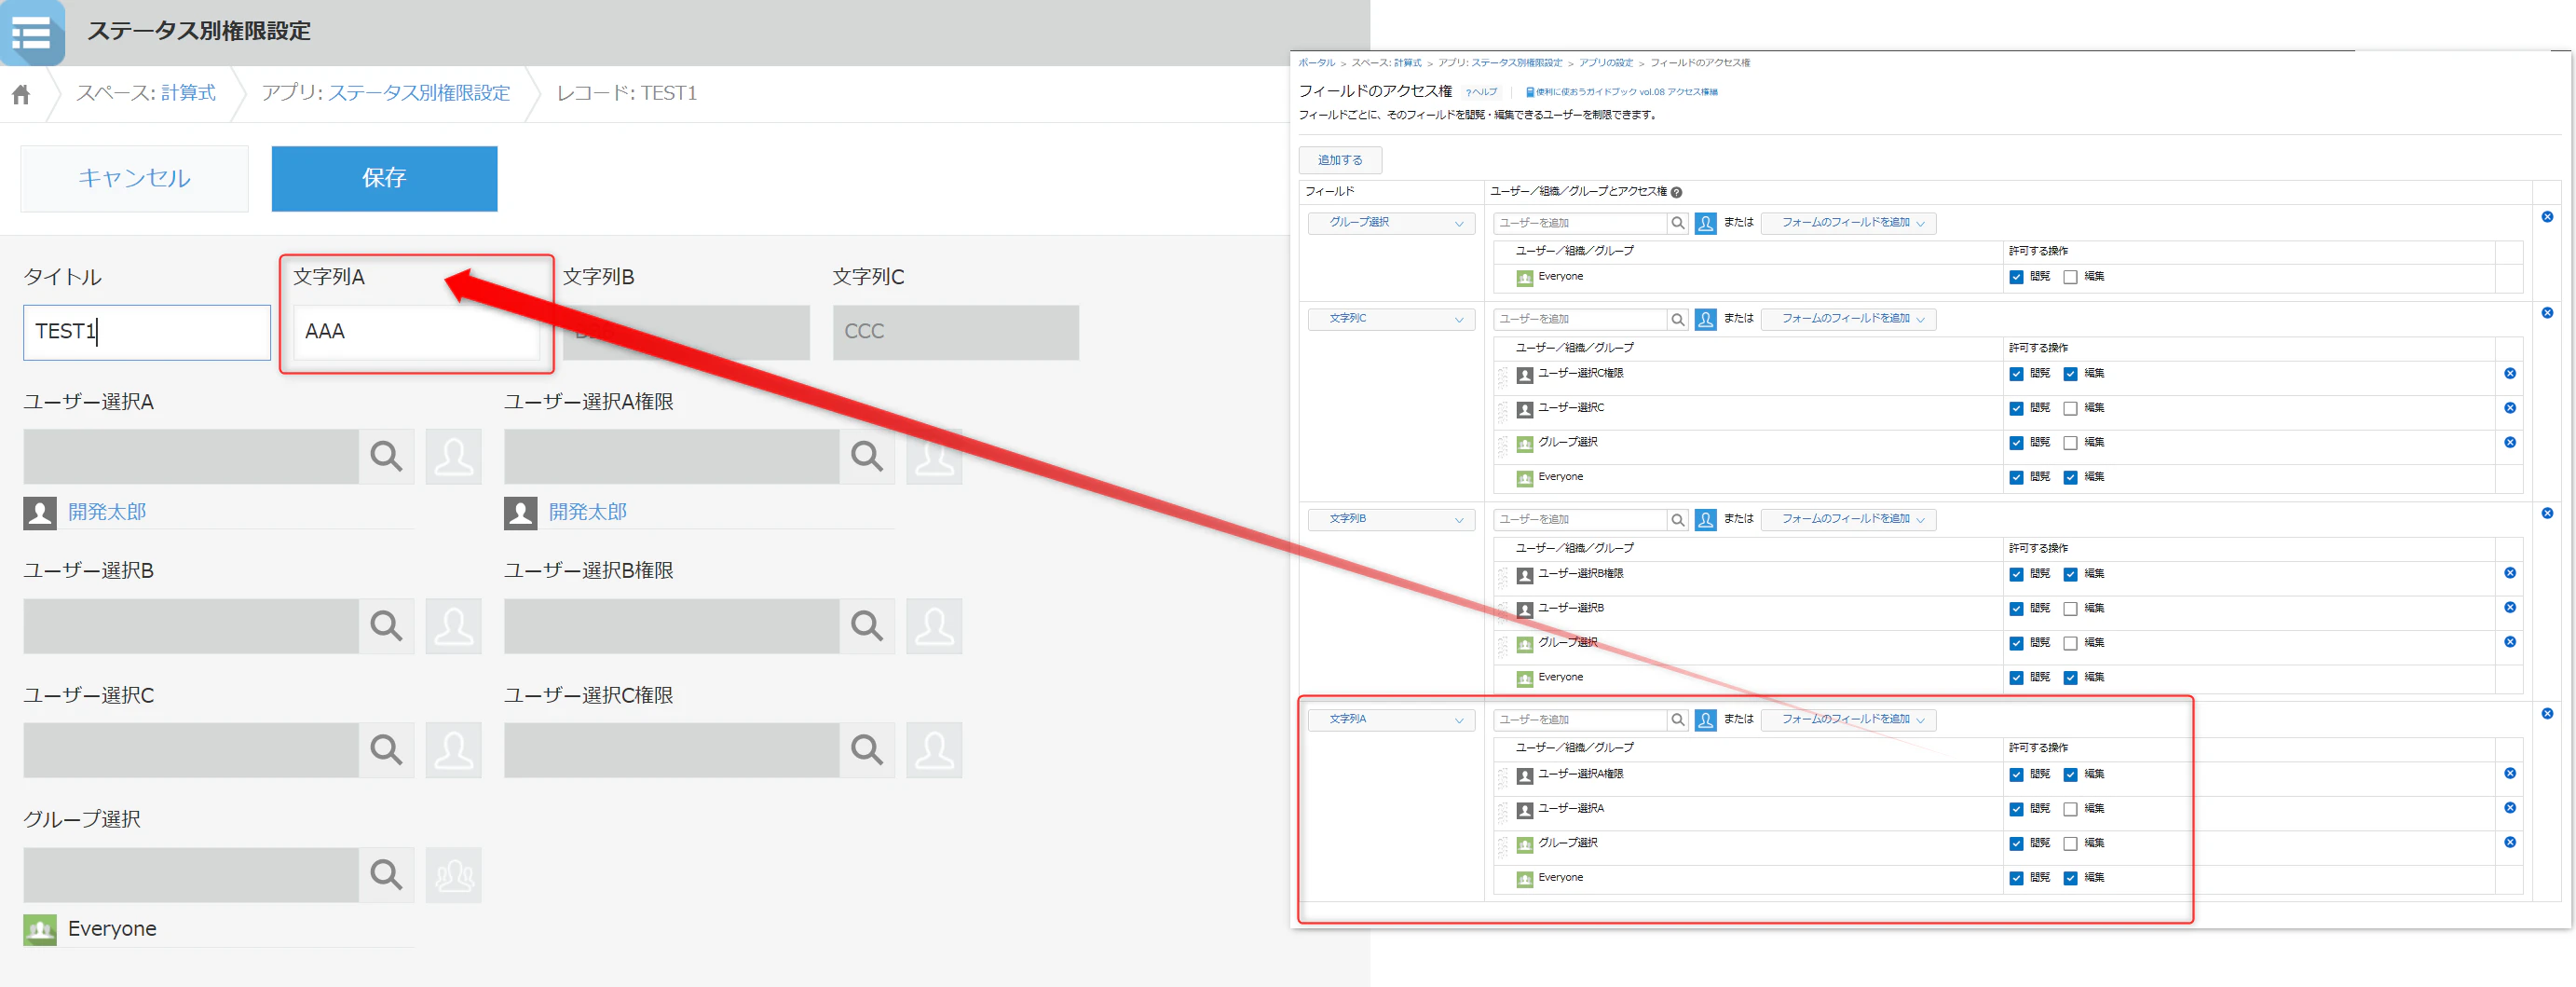Click search icon in 文字列B access row
Screen dimensions: 2576x987
click(1678, 520)
